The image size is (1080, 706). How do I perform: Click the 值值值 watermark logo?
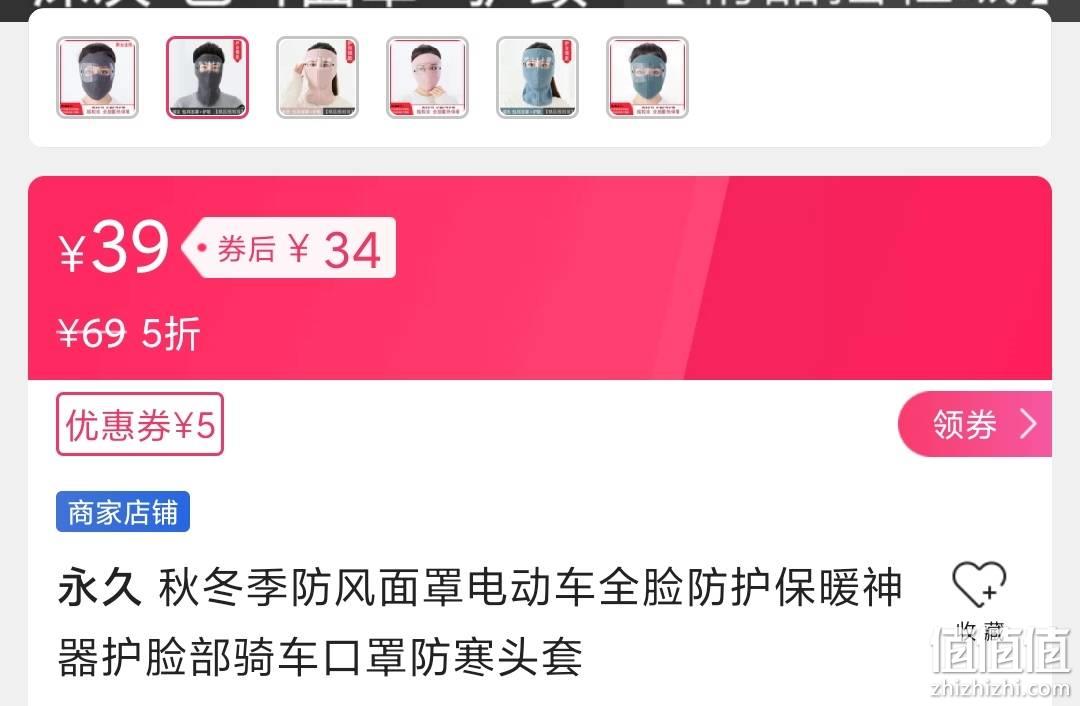point(1000,650)
